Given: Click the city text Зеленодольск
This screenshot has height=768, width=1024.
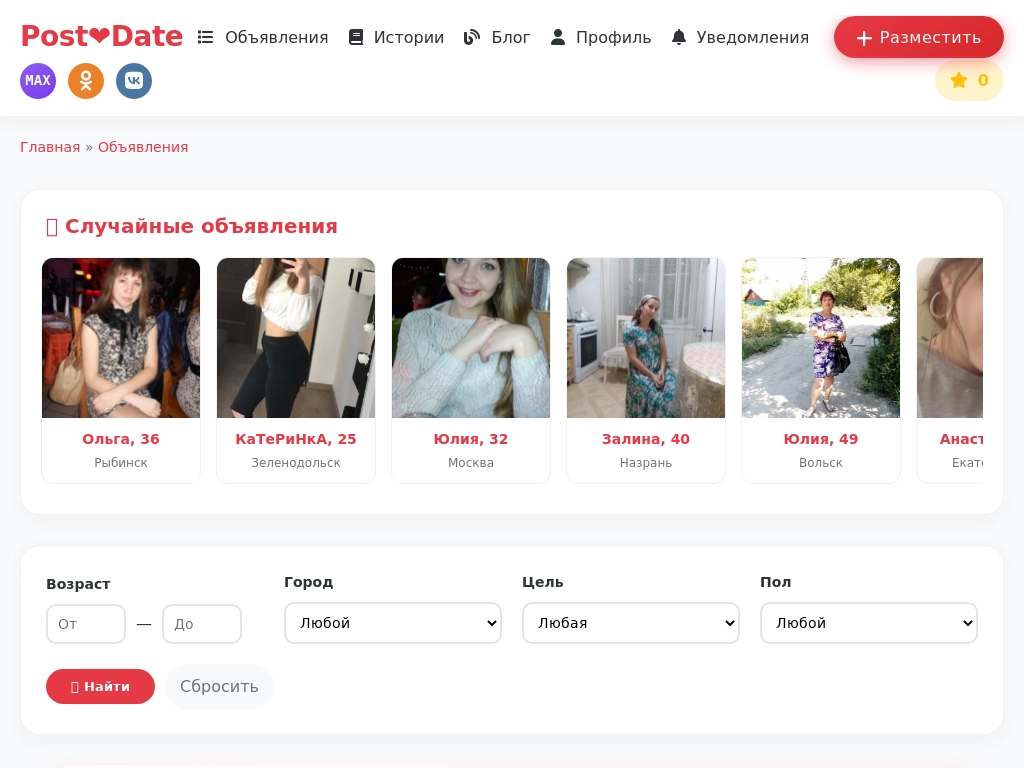Looking at the screenshot, I should coord(296,462).
